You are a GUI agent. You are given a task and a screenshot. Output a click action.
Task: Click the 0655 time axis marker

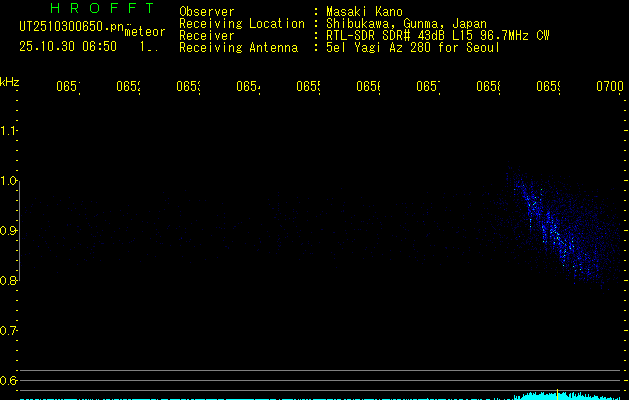click(308, 86)
